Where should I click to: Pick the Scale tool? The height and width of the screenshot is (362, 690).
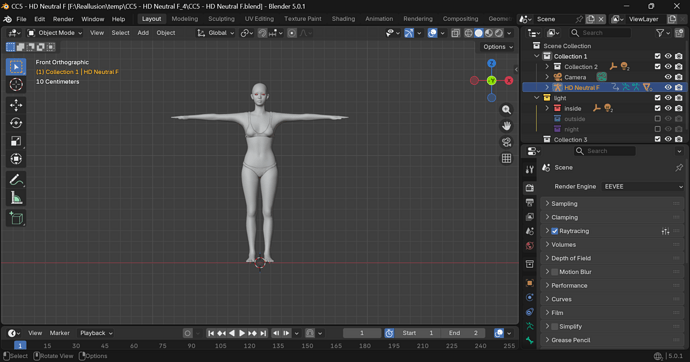point(16,141)
